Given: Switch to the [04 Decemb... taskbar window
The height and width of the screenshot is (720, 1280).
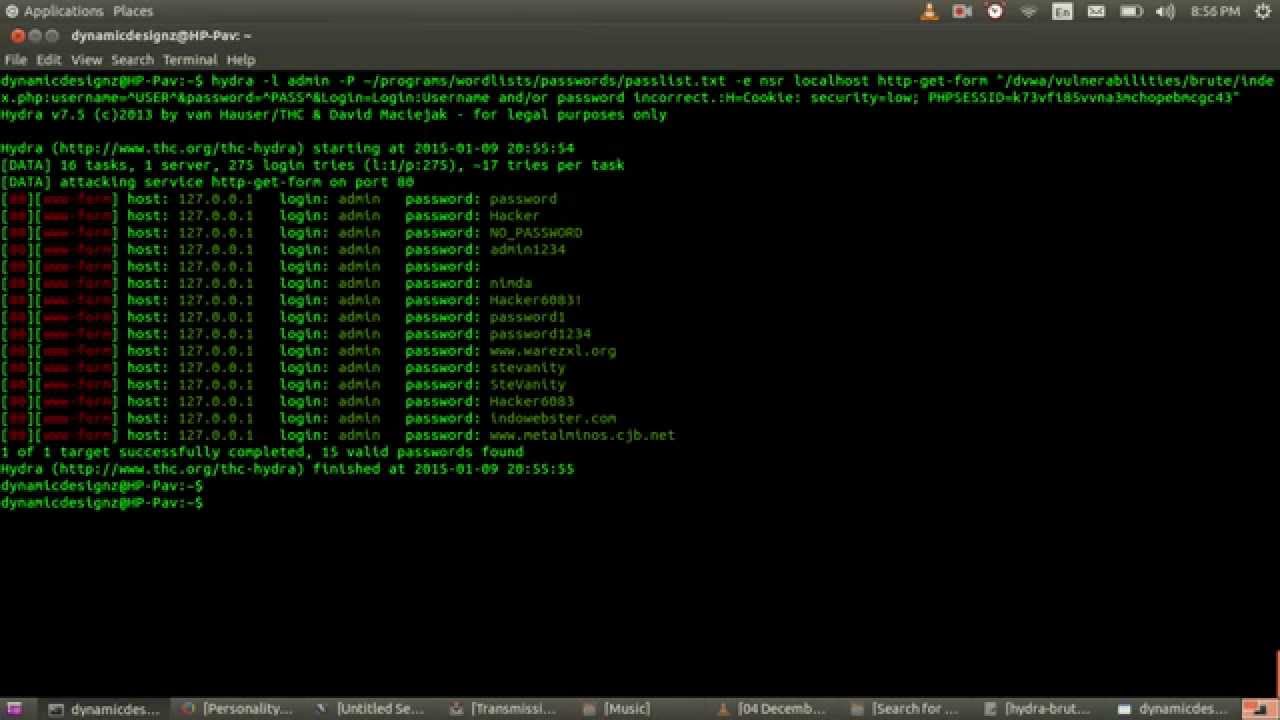Looking at the screenshot, I should [774, 709].
